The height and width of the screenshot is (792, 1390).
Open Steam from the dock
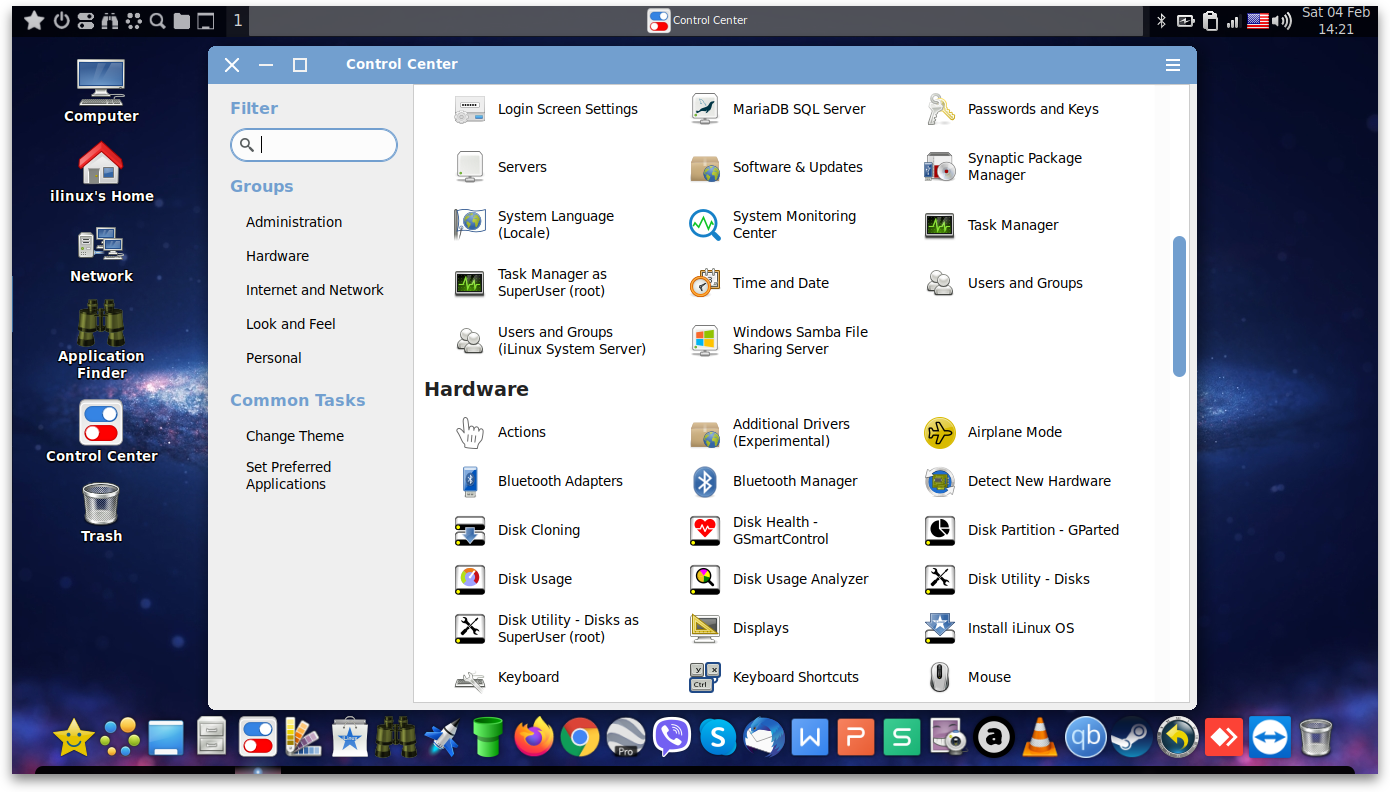coord(1132,738)
